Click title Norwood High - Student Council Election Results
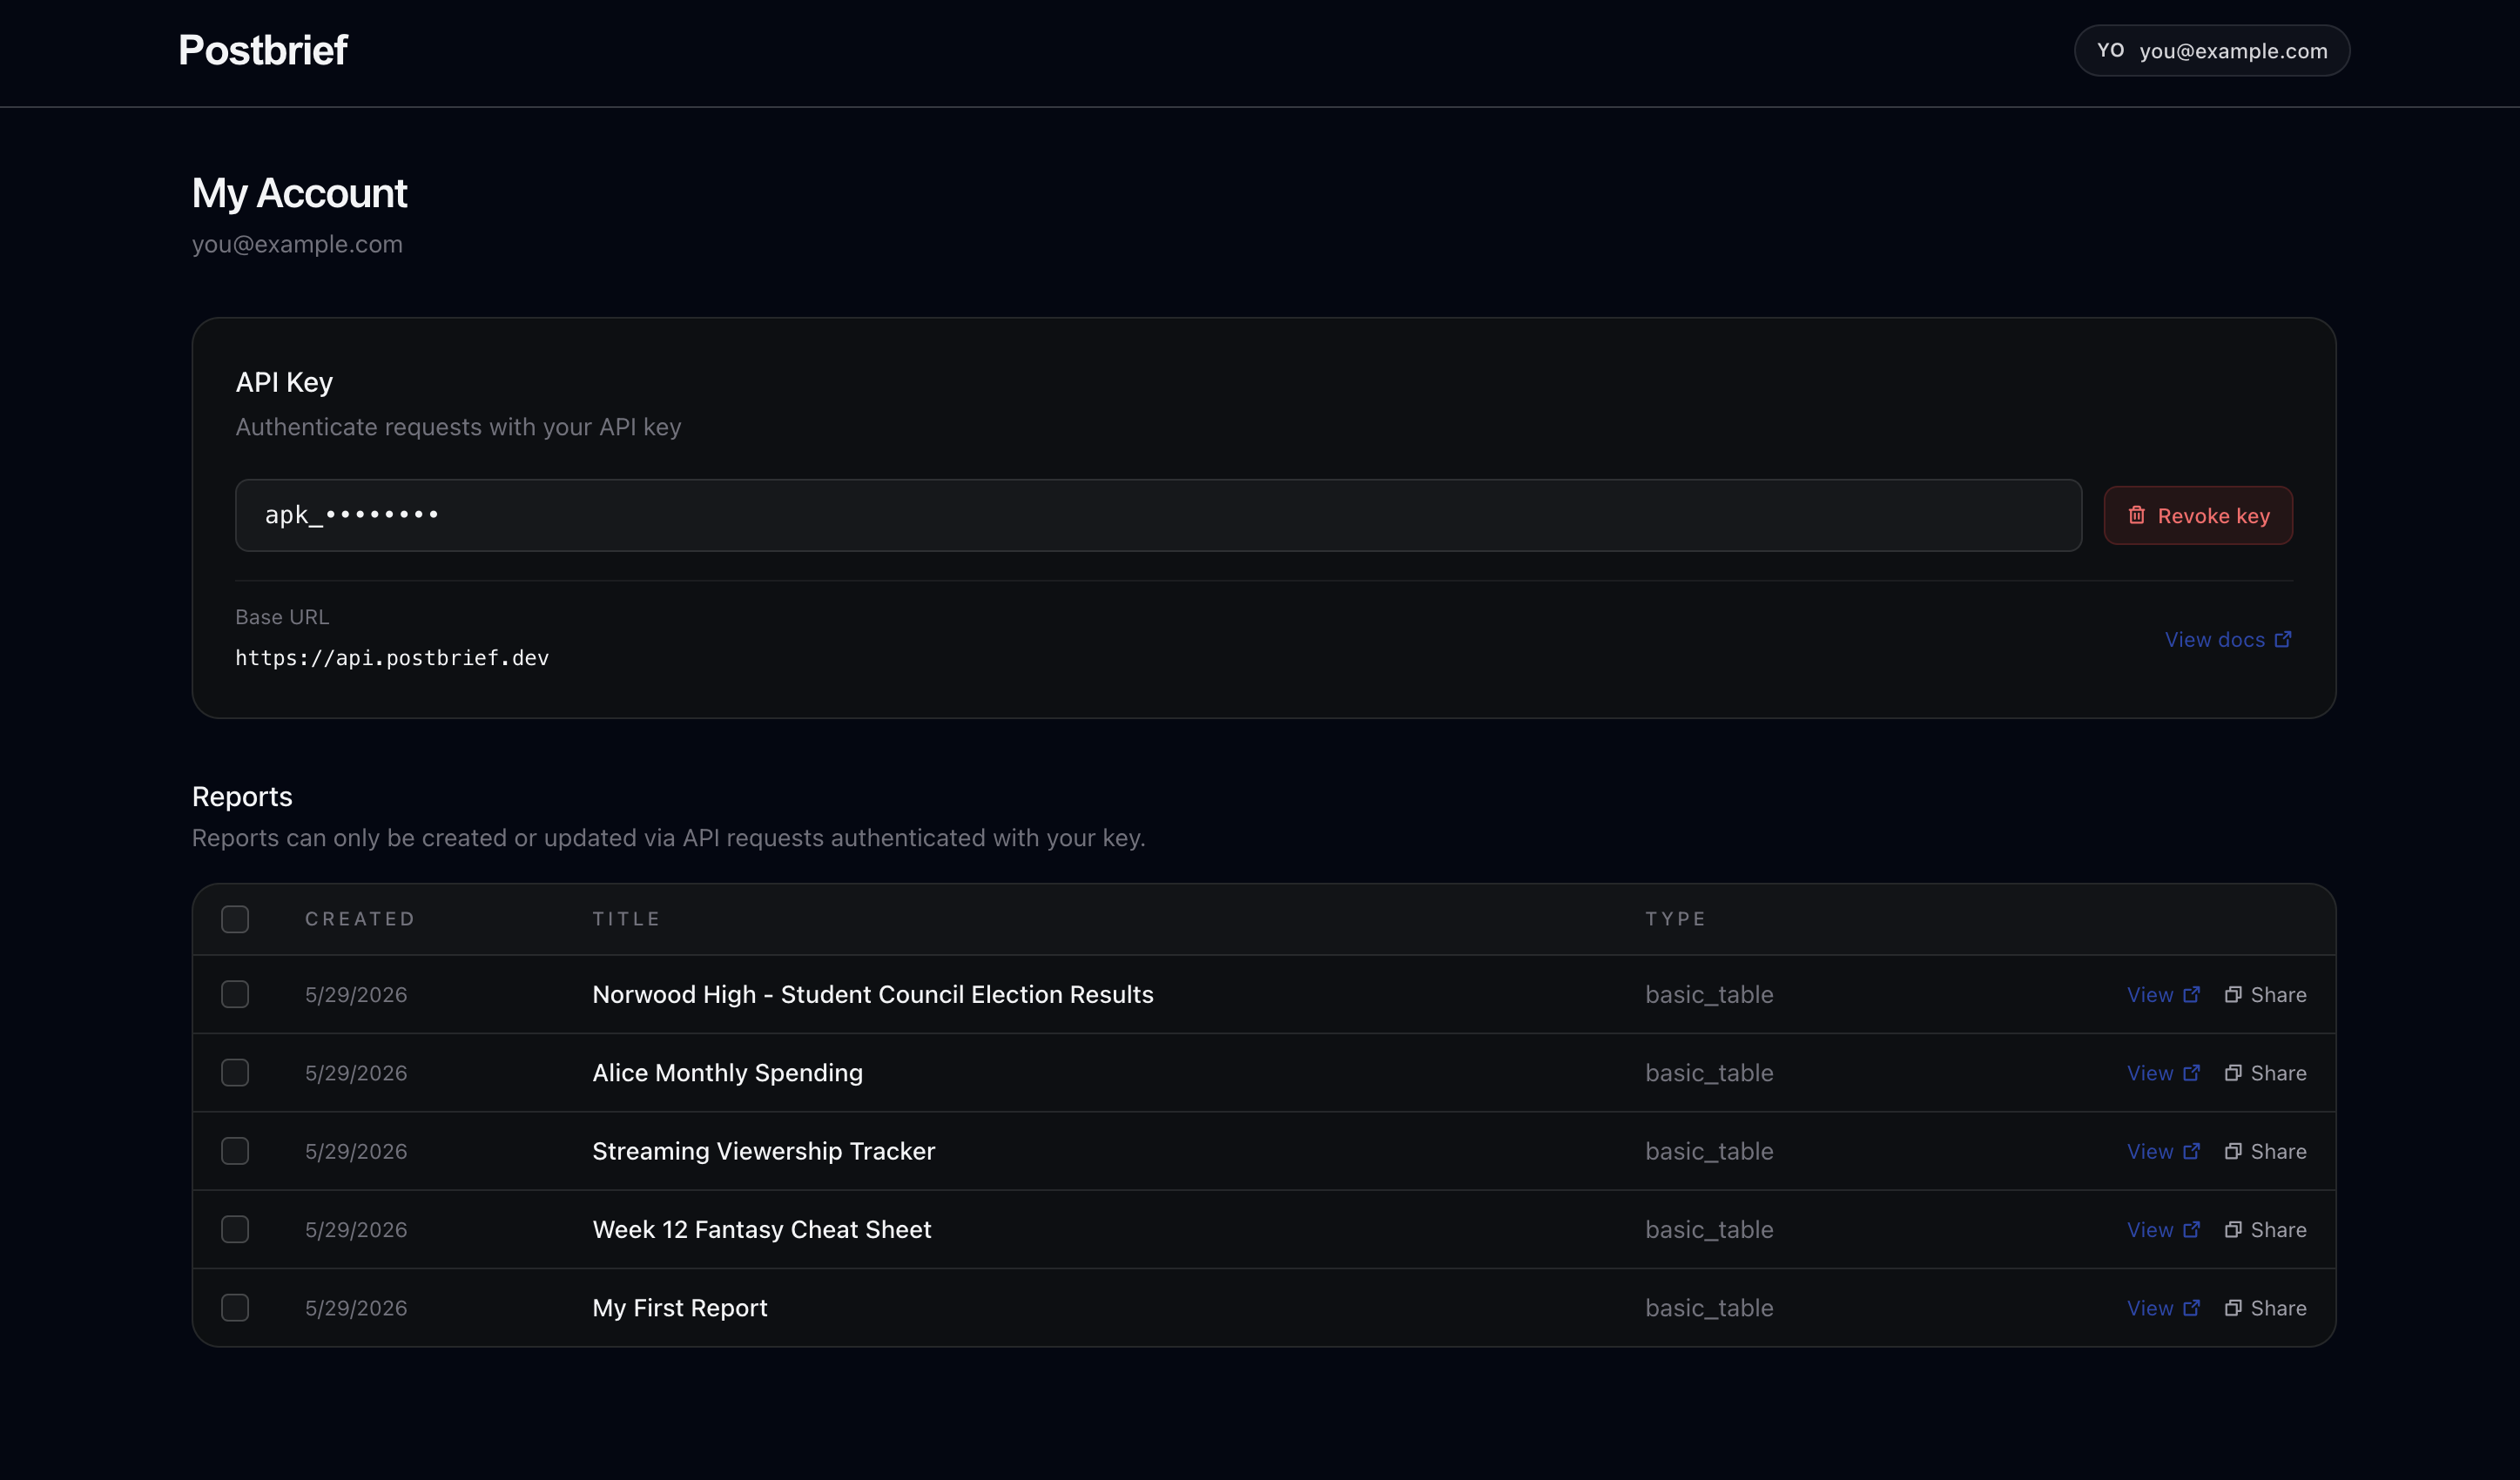Image resolution: width=2520 pixels, height=1480 pixels. [x=873, y=995]
